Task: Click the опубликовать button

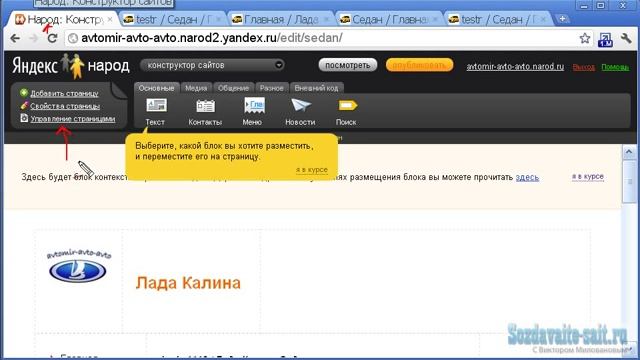Action: 419,65
